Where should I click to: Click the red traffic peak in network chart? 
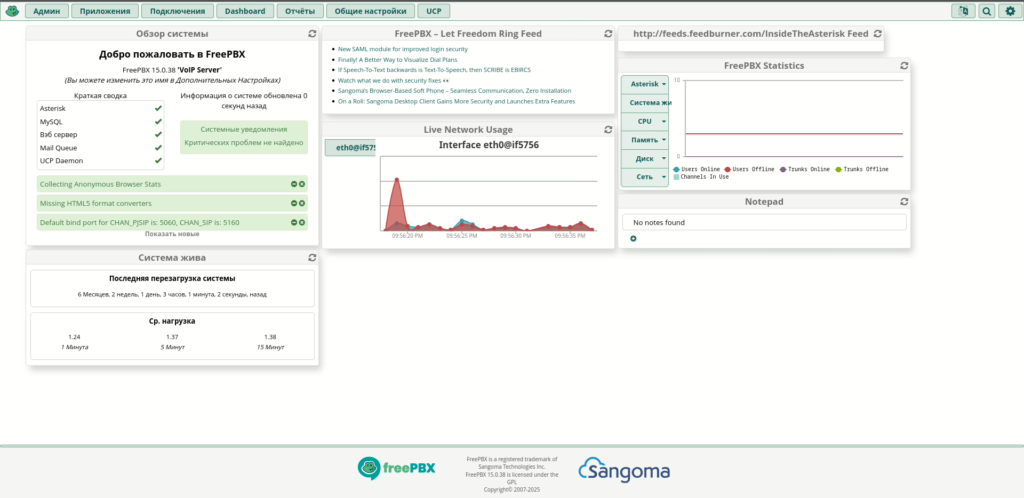(x=396, y=180)
